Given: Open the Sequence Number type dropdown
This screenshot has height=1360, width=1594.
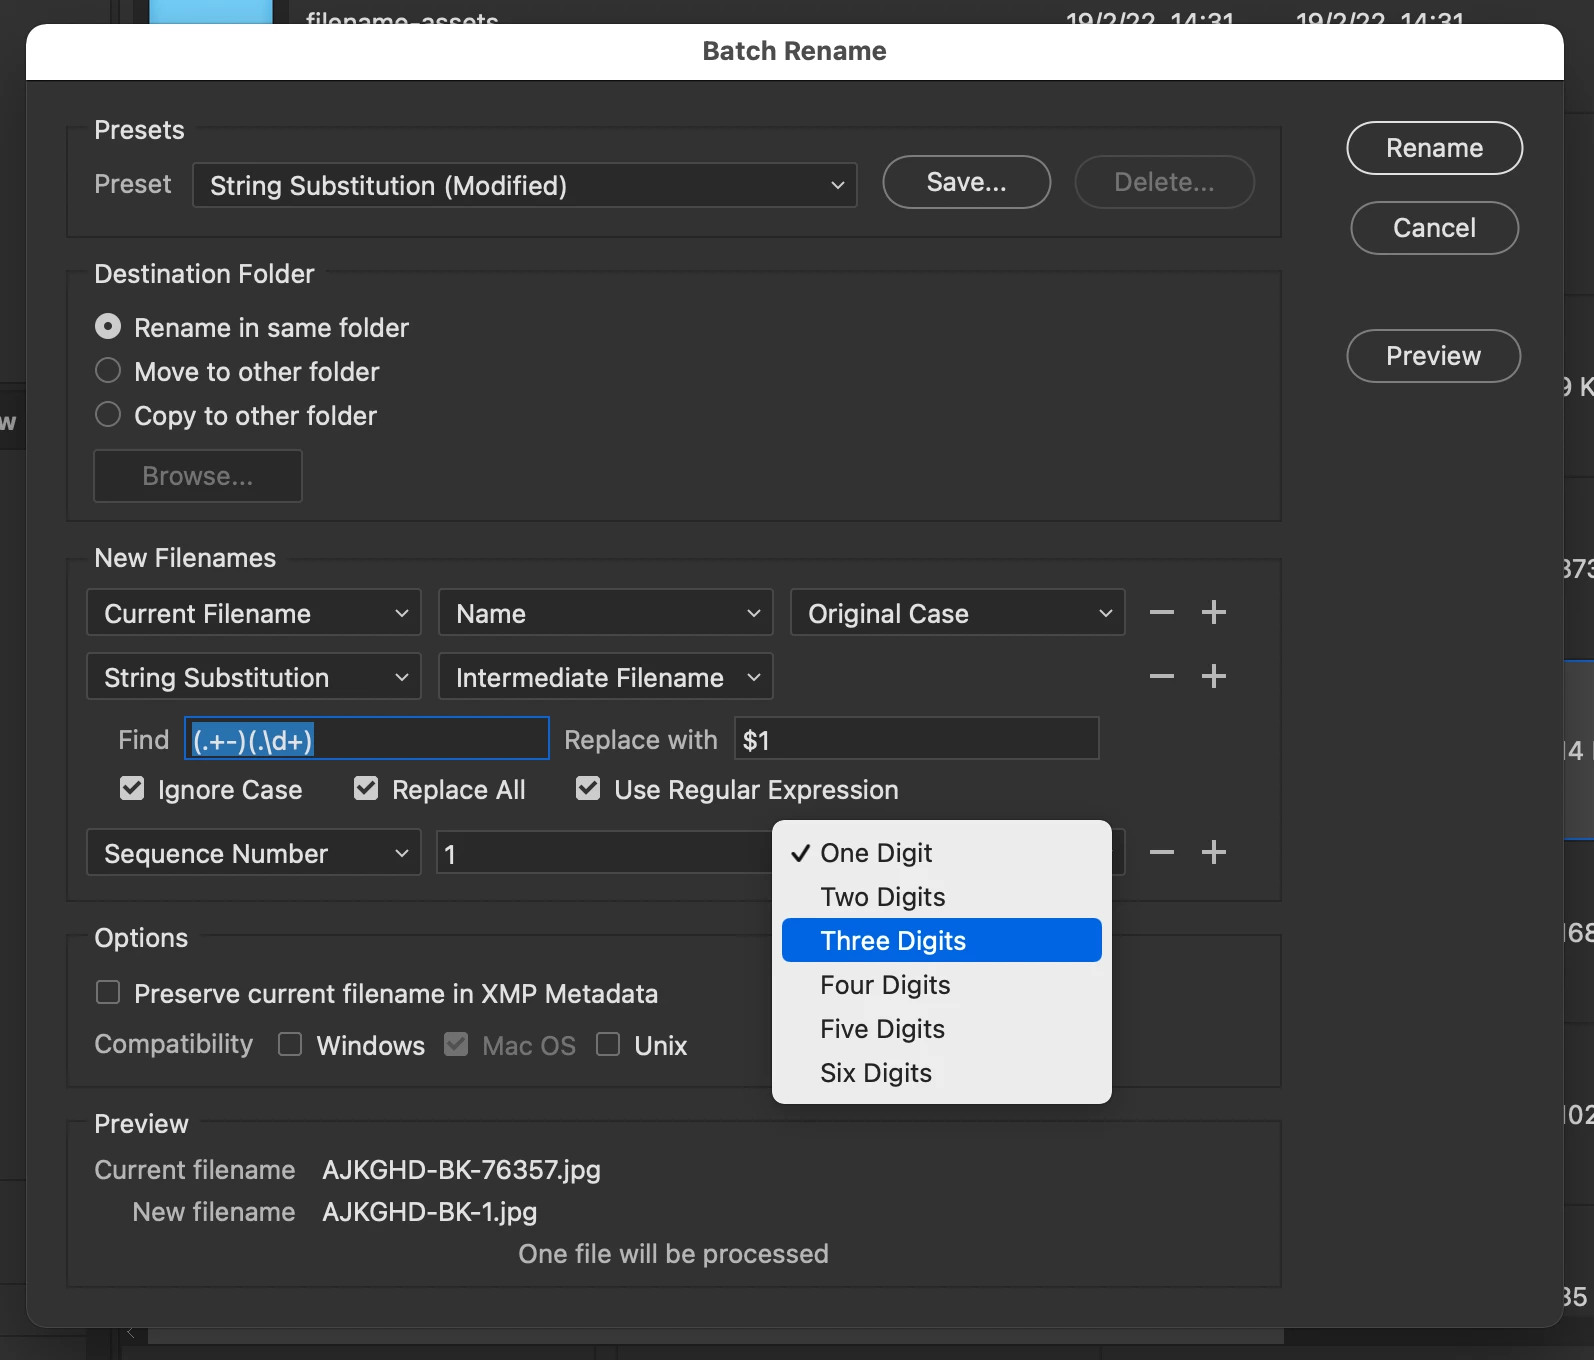Looking at the screenshot, I should coord(254,853).
